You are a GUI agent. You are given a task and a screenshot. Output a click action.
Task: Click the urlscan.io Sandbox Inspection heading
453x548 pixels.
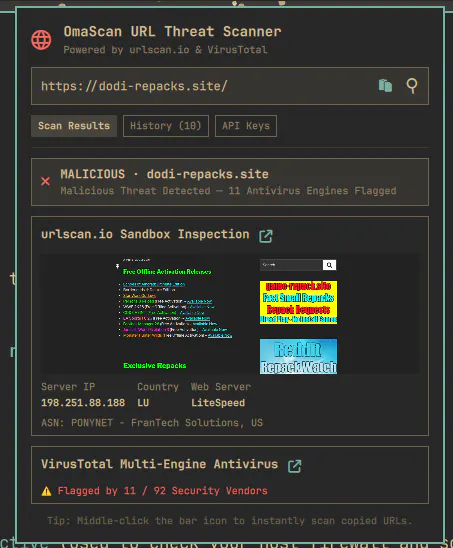pyautogui.click(x=145, y=234)
